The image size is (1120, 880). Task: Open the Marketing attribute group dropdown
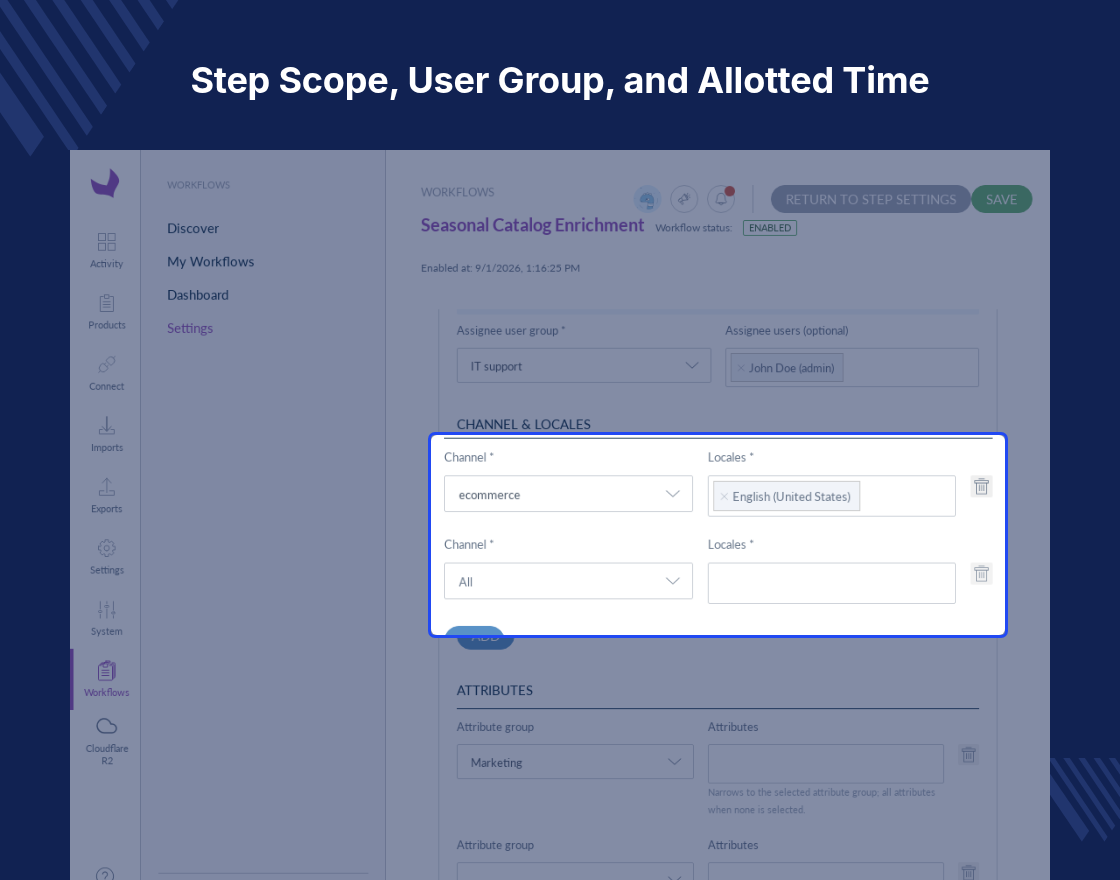point(575,762)
